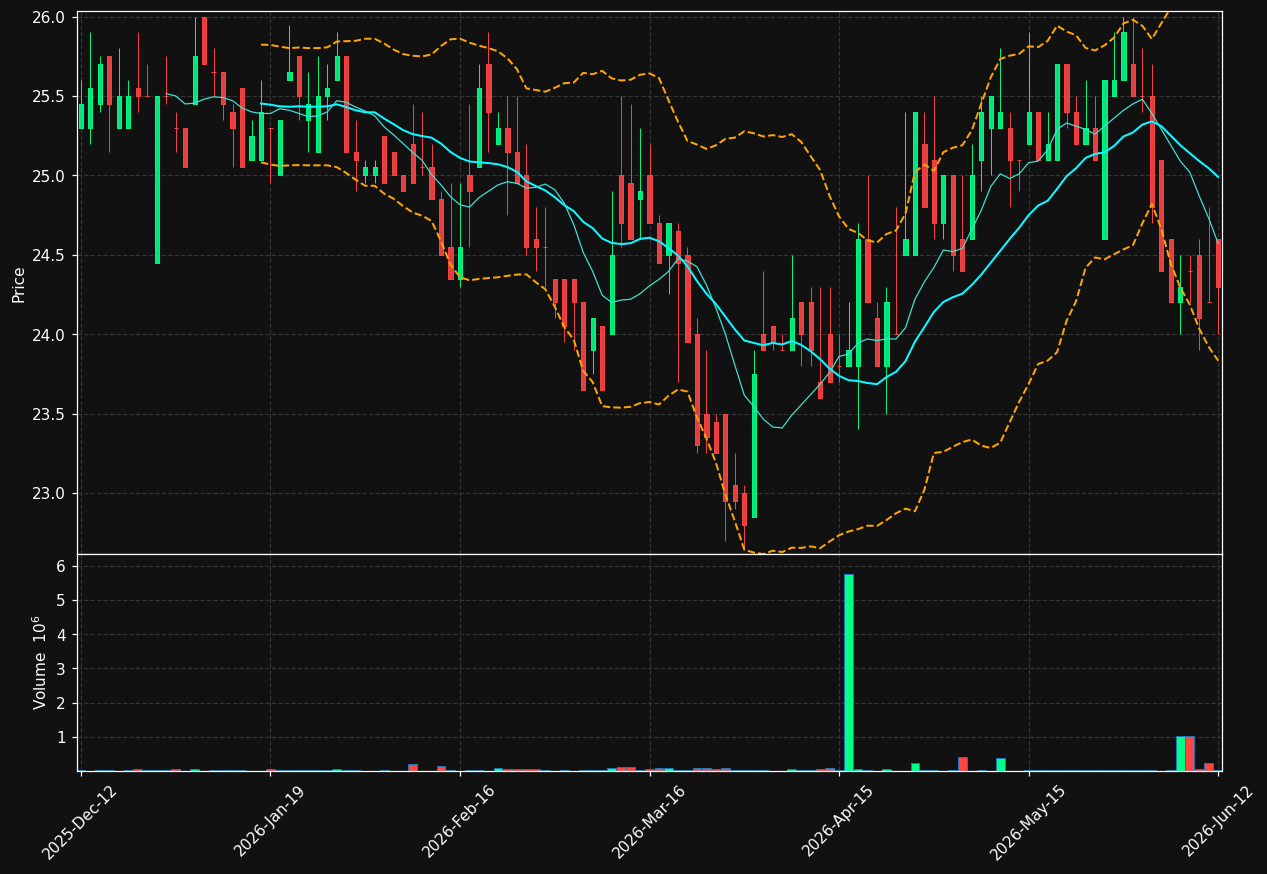Click the long green candle bottoming near 22.85
This screenshot has width=1267, height=874.
pyautogui.click(x=754, y=446)
